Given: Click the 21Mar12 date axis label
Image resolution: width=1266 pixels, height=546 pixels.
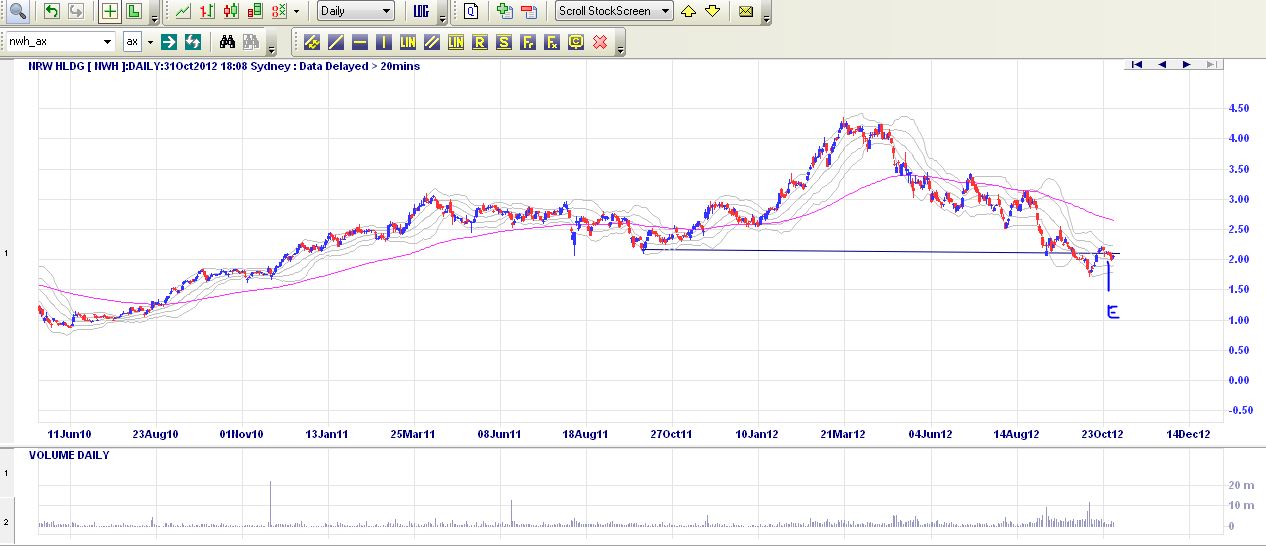Looking at the screenshot, I should coord(844,434).
